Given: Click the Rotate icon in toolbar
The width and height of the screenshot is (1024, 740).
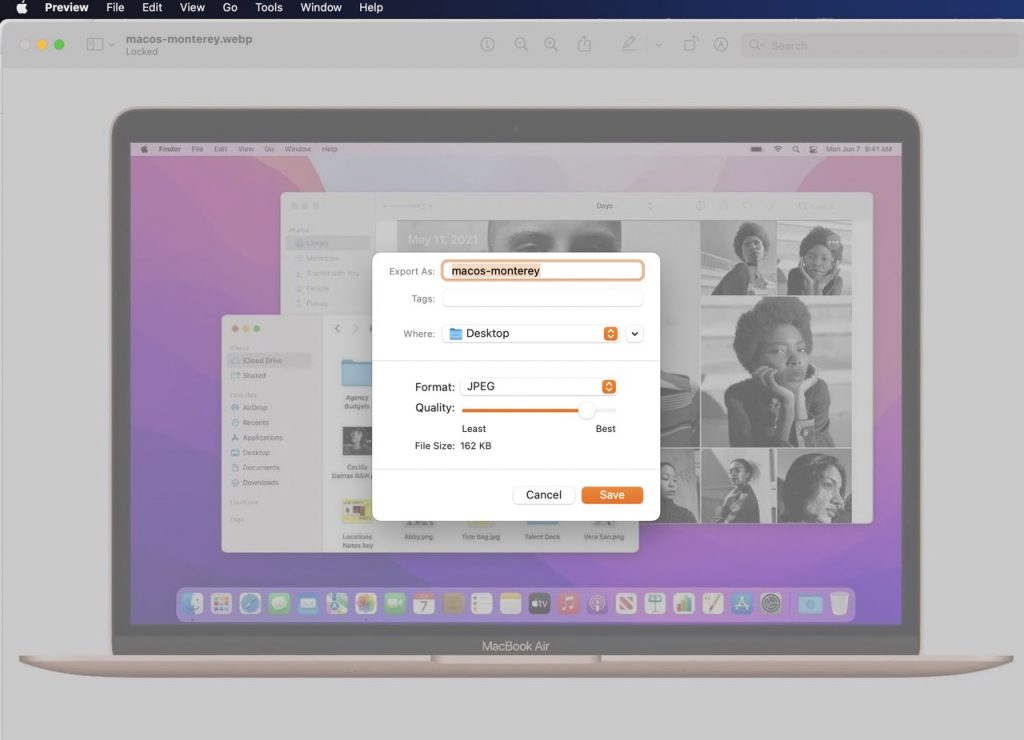Looking at the screenshot, I should click(x=690, y=45).
